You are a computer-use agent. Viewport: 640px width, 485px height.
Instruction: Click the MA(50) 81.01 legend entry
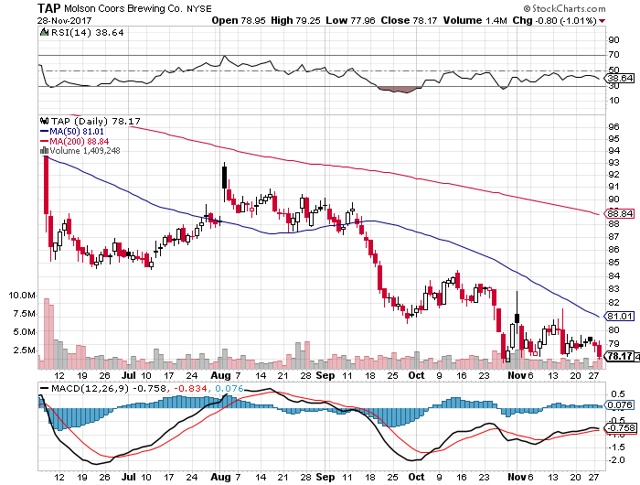pyautogui.click(x=72, y=131)
